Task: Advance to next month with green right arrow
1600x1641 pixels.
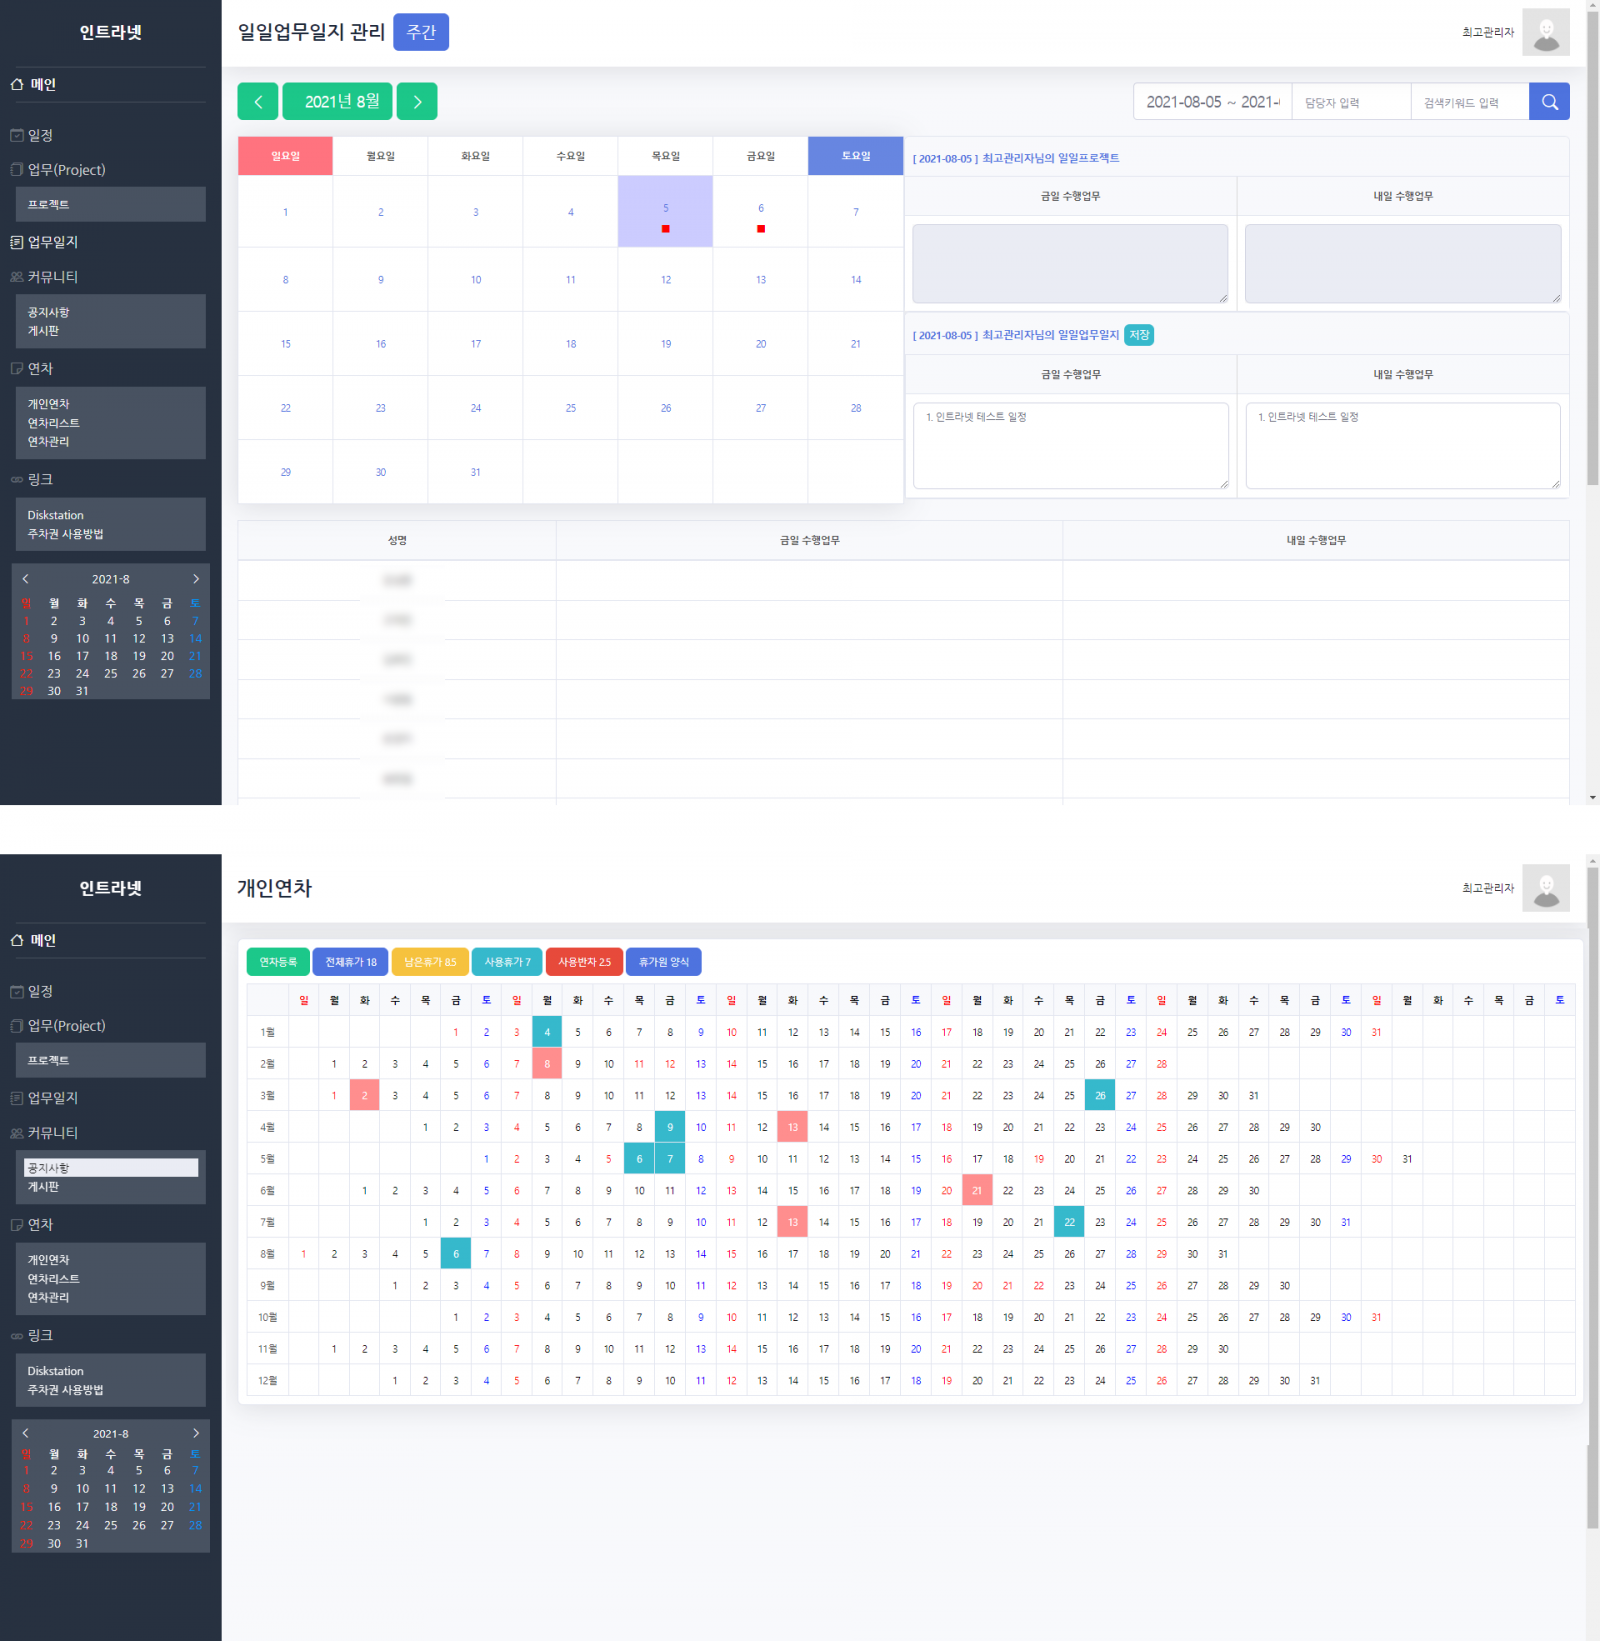Action: 417,102
